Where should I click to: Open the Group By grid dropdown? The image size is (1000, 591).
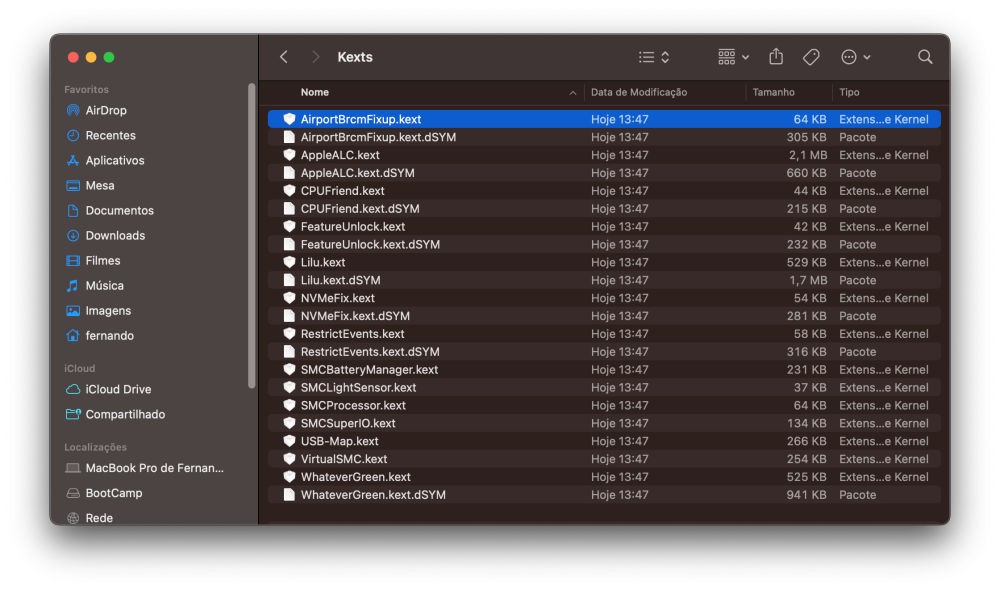(733, 57)
